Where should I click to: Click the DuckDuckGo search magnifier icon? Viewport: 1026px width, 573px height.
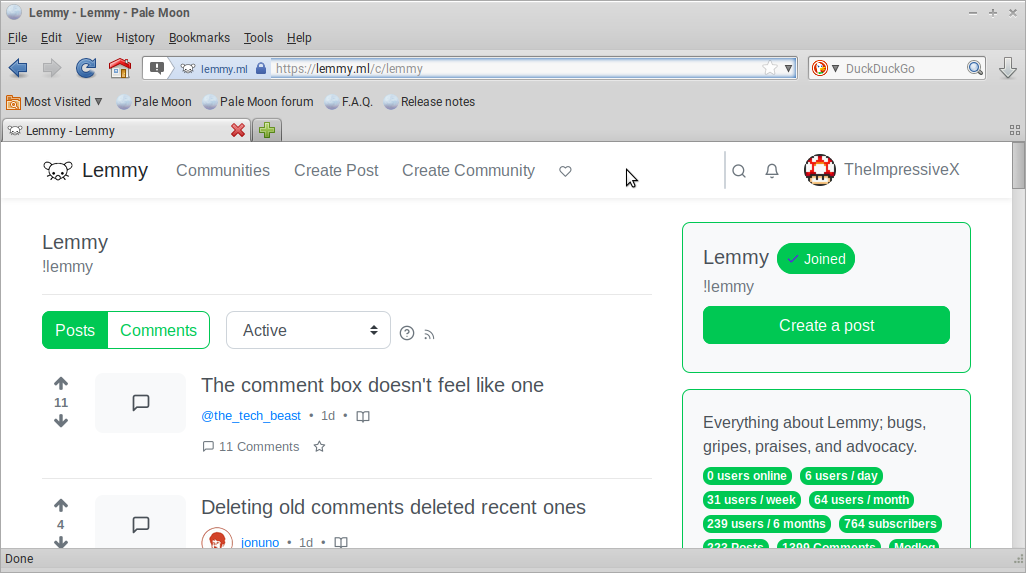[x=975, y=68]
